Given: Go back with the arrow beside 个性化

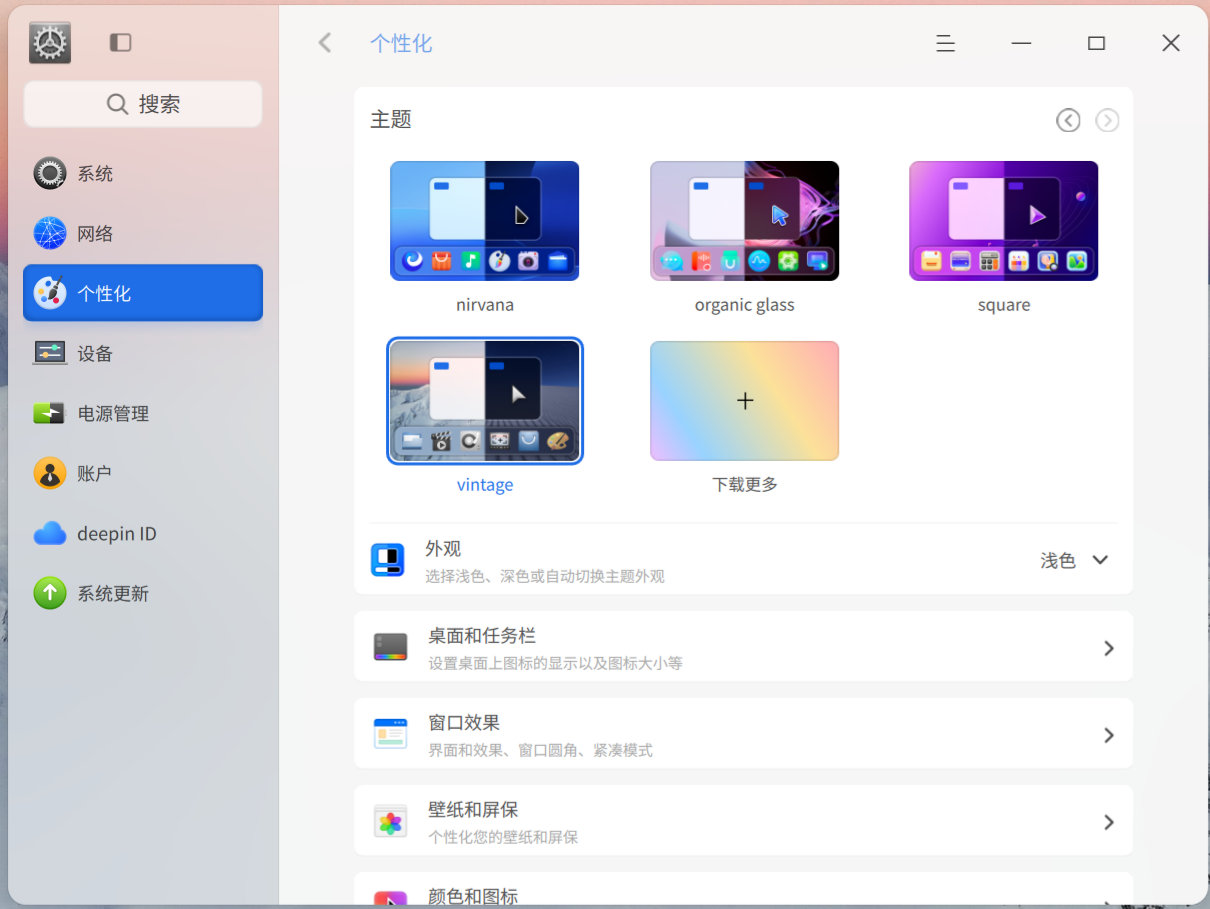Looking at the screenshot, I should 324,42.
